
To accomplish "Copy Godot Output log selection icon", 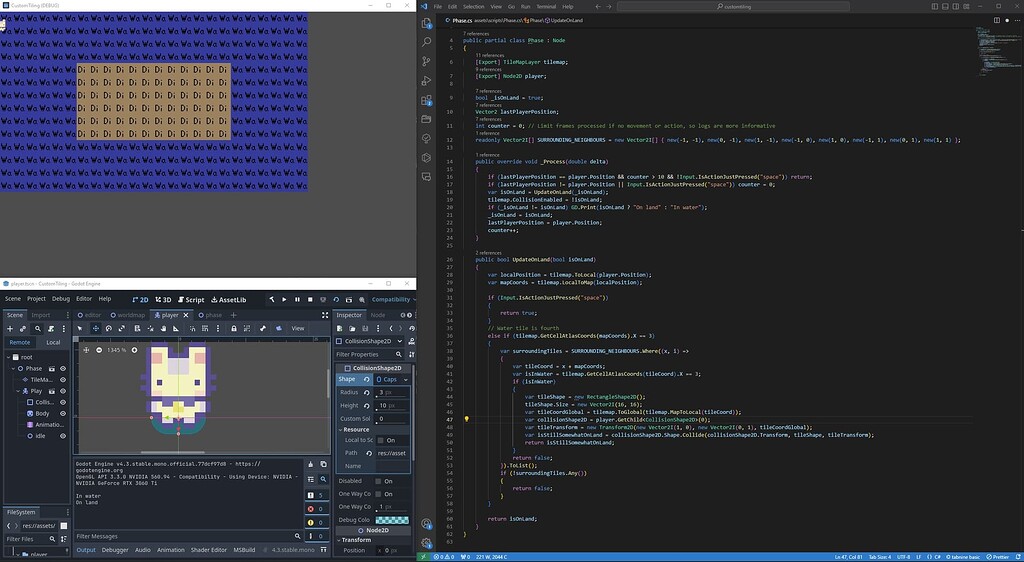I will [x=323, y=464].
